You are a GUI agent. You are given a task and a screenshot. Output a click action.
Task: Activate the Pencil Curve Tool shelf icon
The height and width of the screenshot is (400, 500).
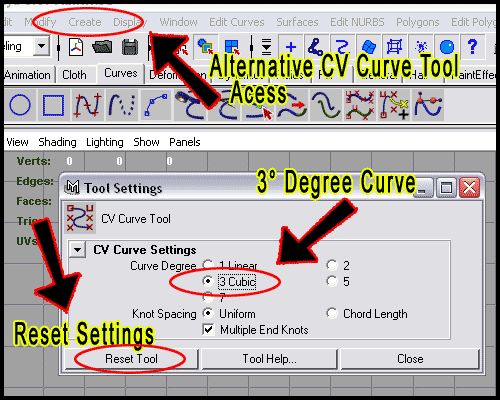[x=122, y=105]
